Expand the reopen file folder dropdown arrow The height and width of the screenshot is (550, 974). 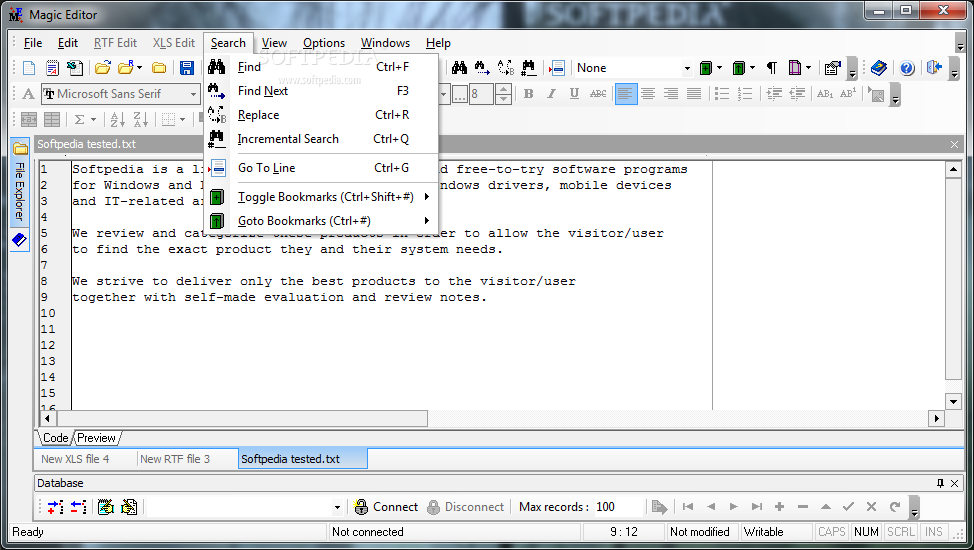point(139,68)
